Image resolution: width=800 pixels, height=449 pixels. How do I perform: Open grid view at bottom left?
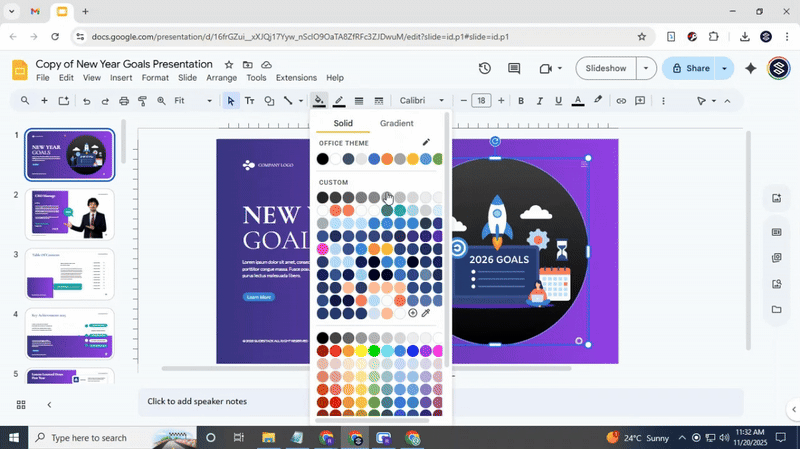coord(21,405)
